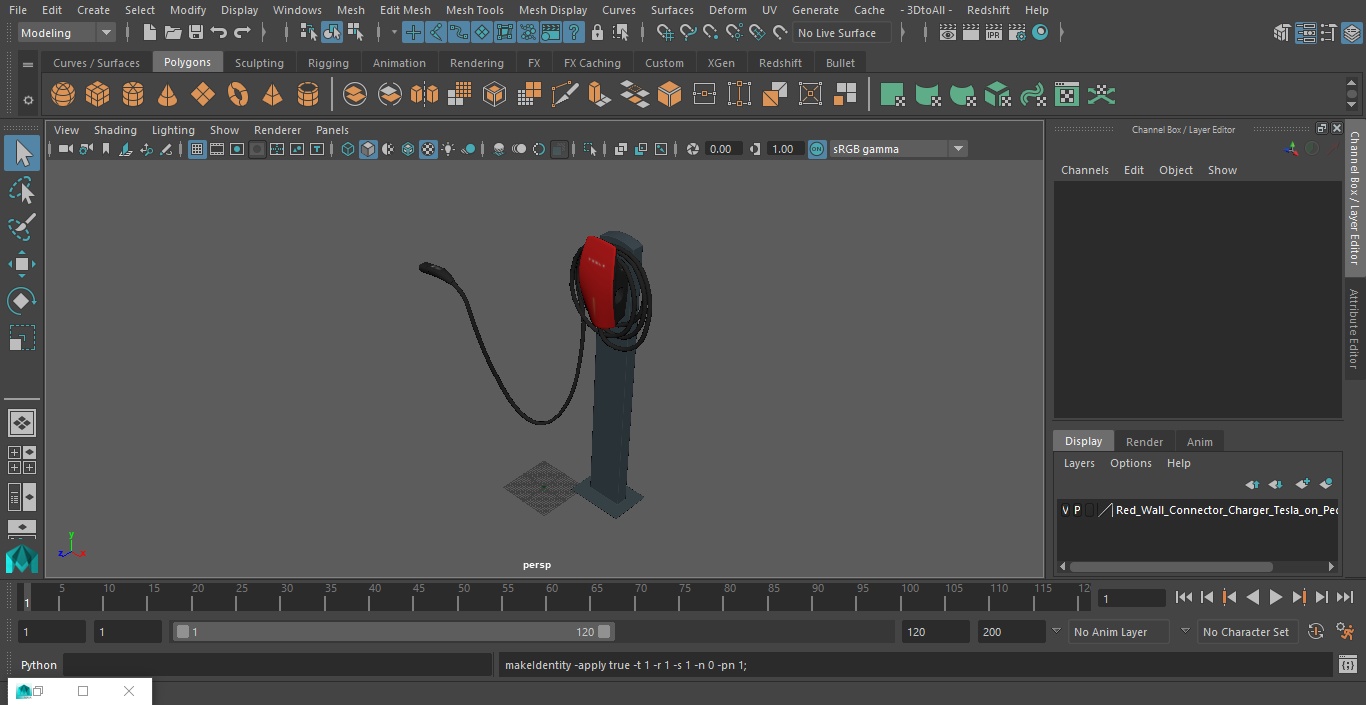The image size is (1366, 705).
Task: Toggle use all lights in the viewport
Action: [x=448, y=149]
